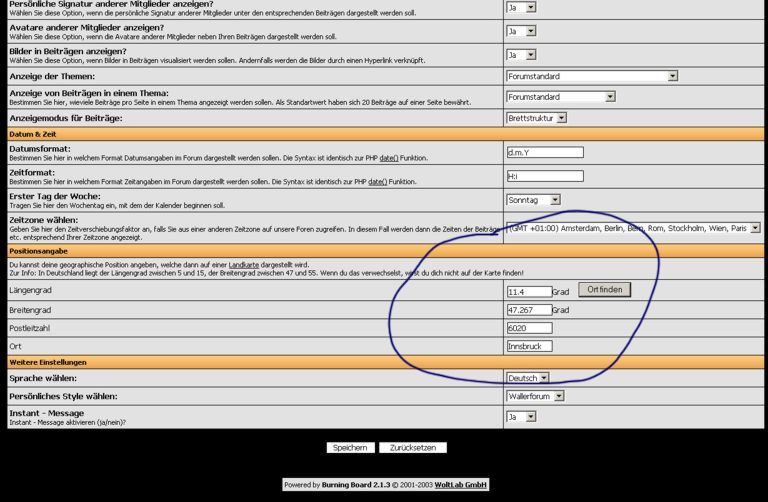Open the personal signature display dropdown

(521, 7)
